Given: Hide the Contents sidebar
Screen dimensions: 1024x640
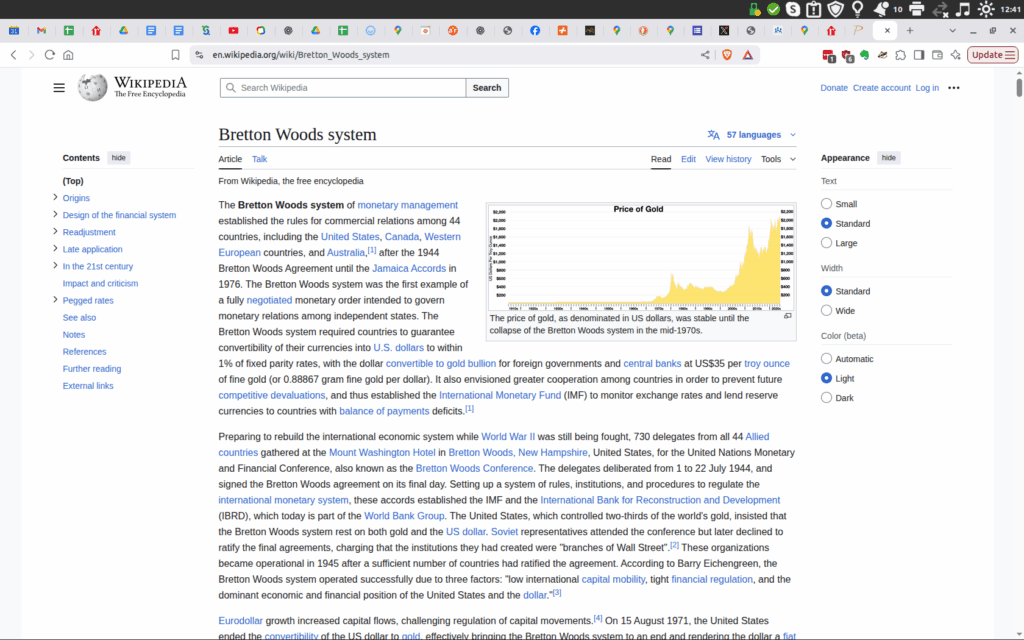Looking at the screenshot, I should click(x=118, y=158).
